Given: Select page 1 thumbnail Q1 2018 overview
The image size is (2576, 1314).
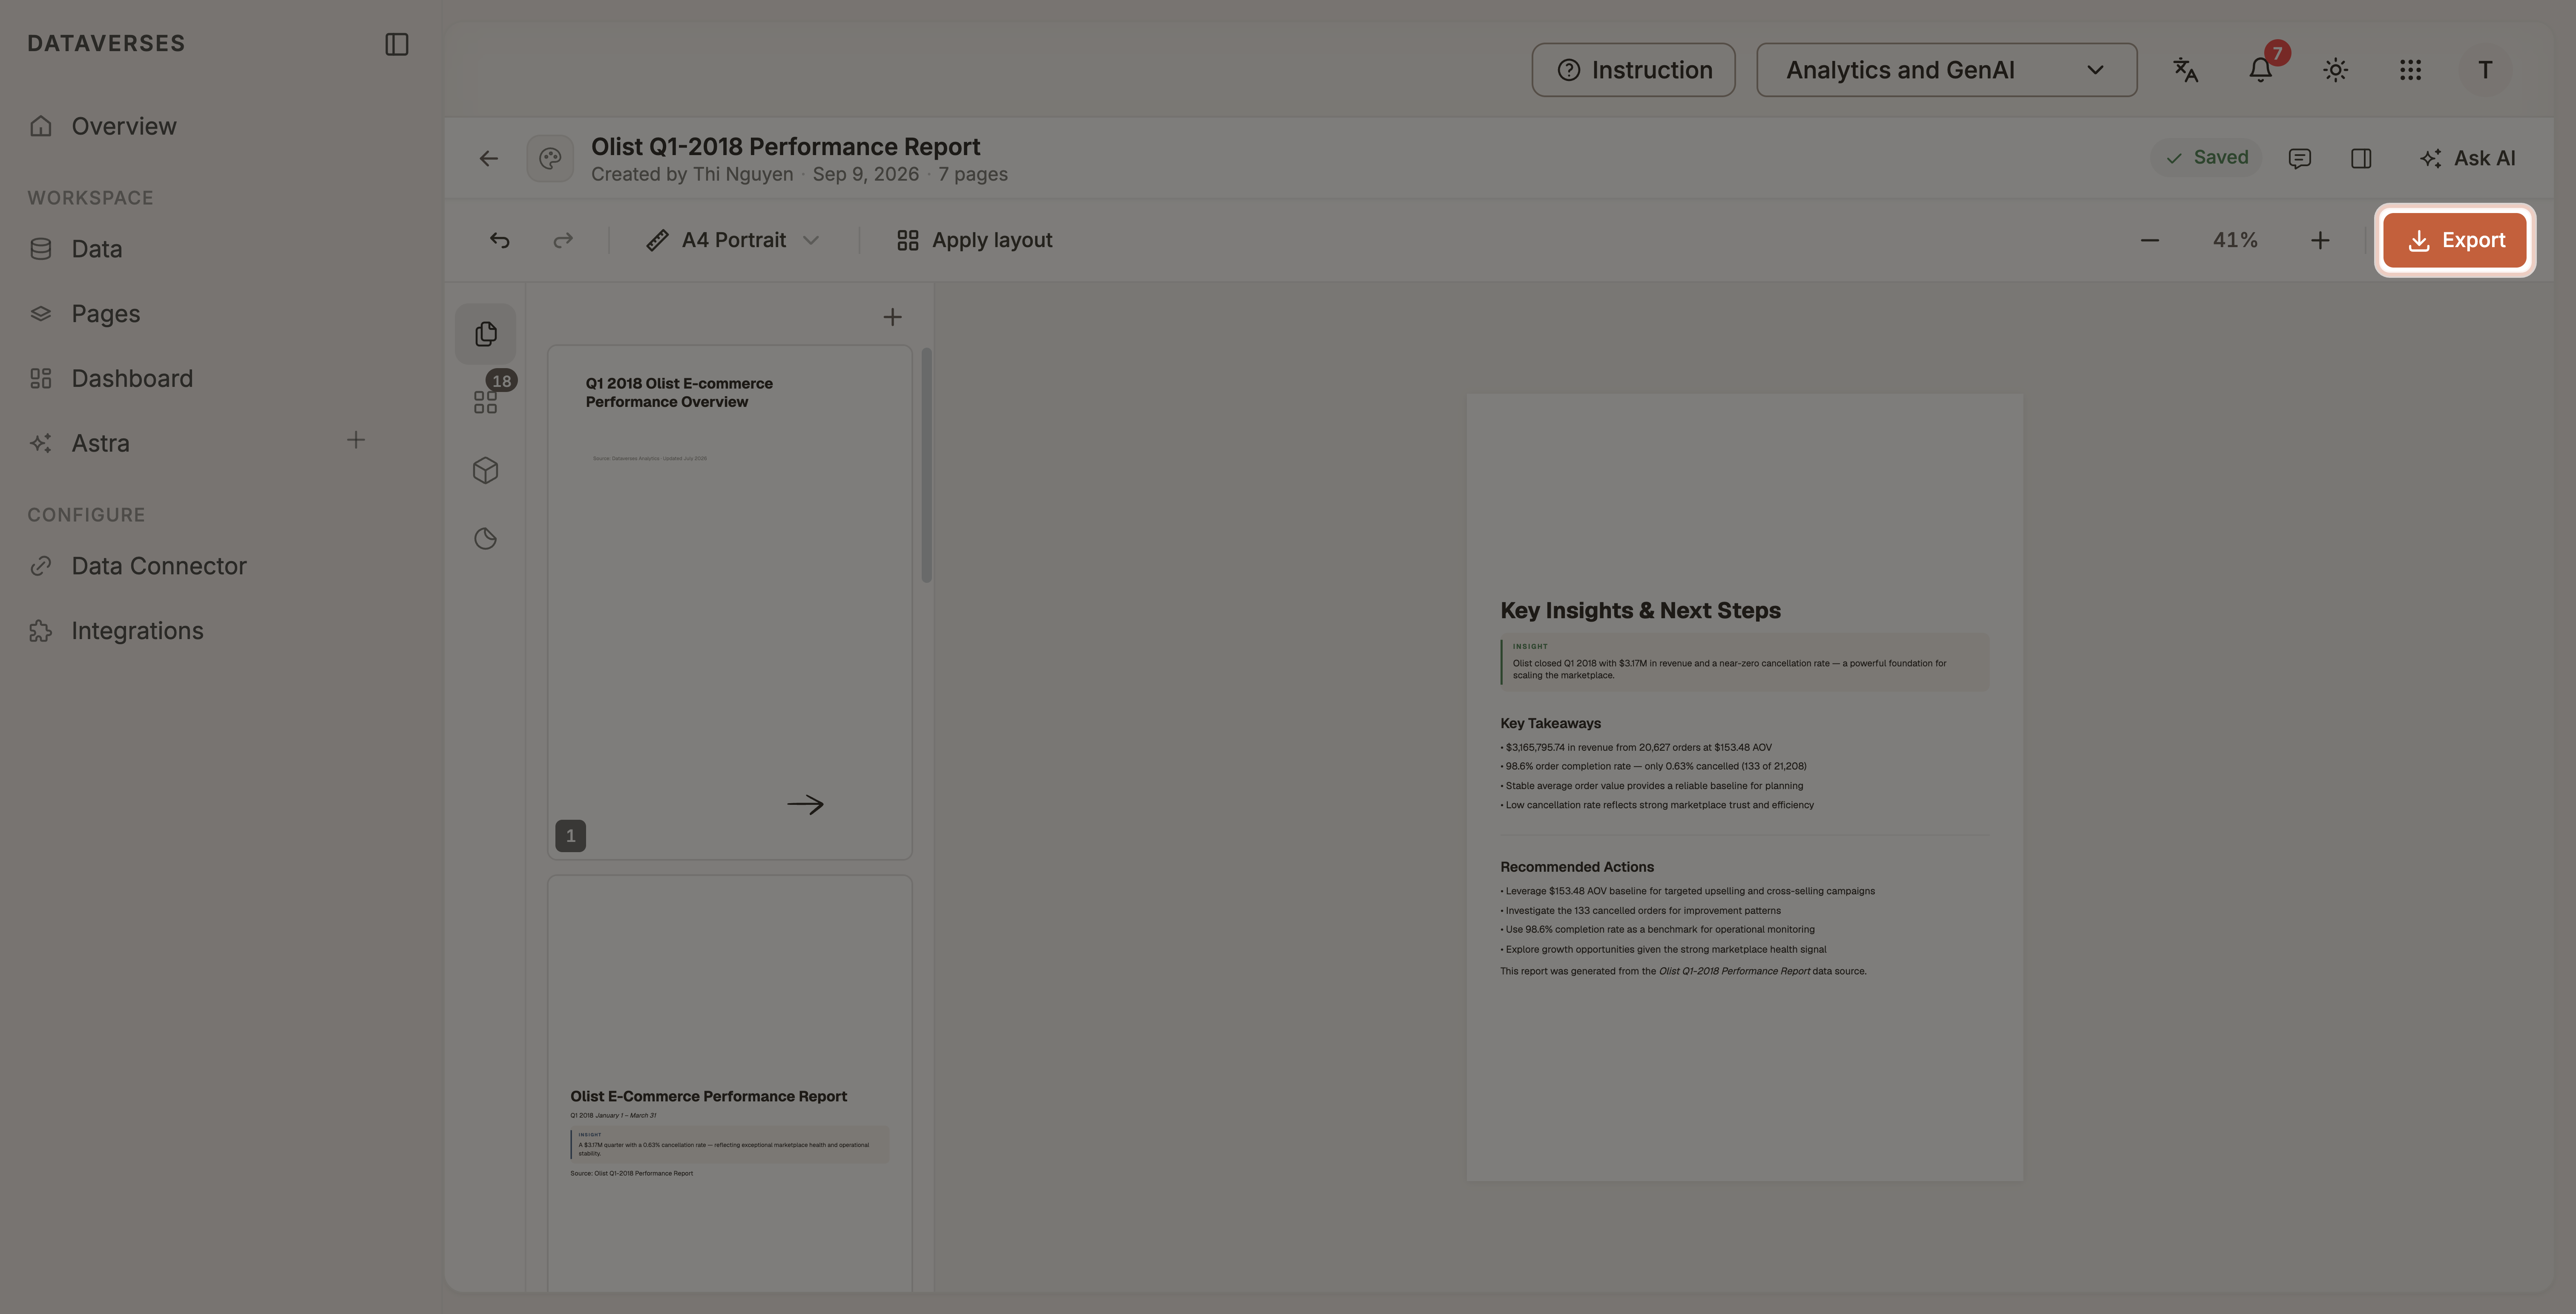Looking at the screenshot, I should 729,602.
